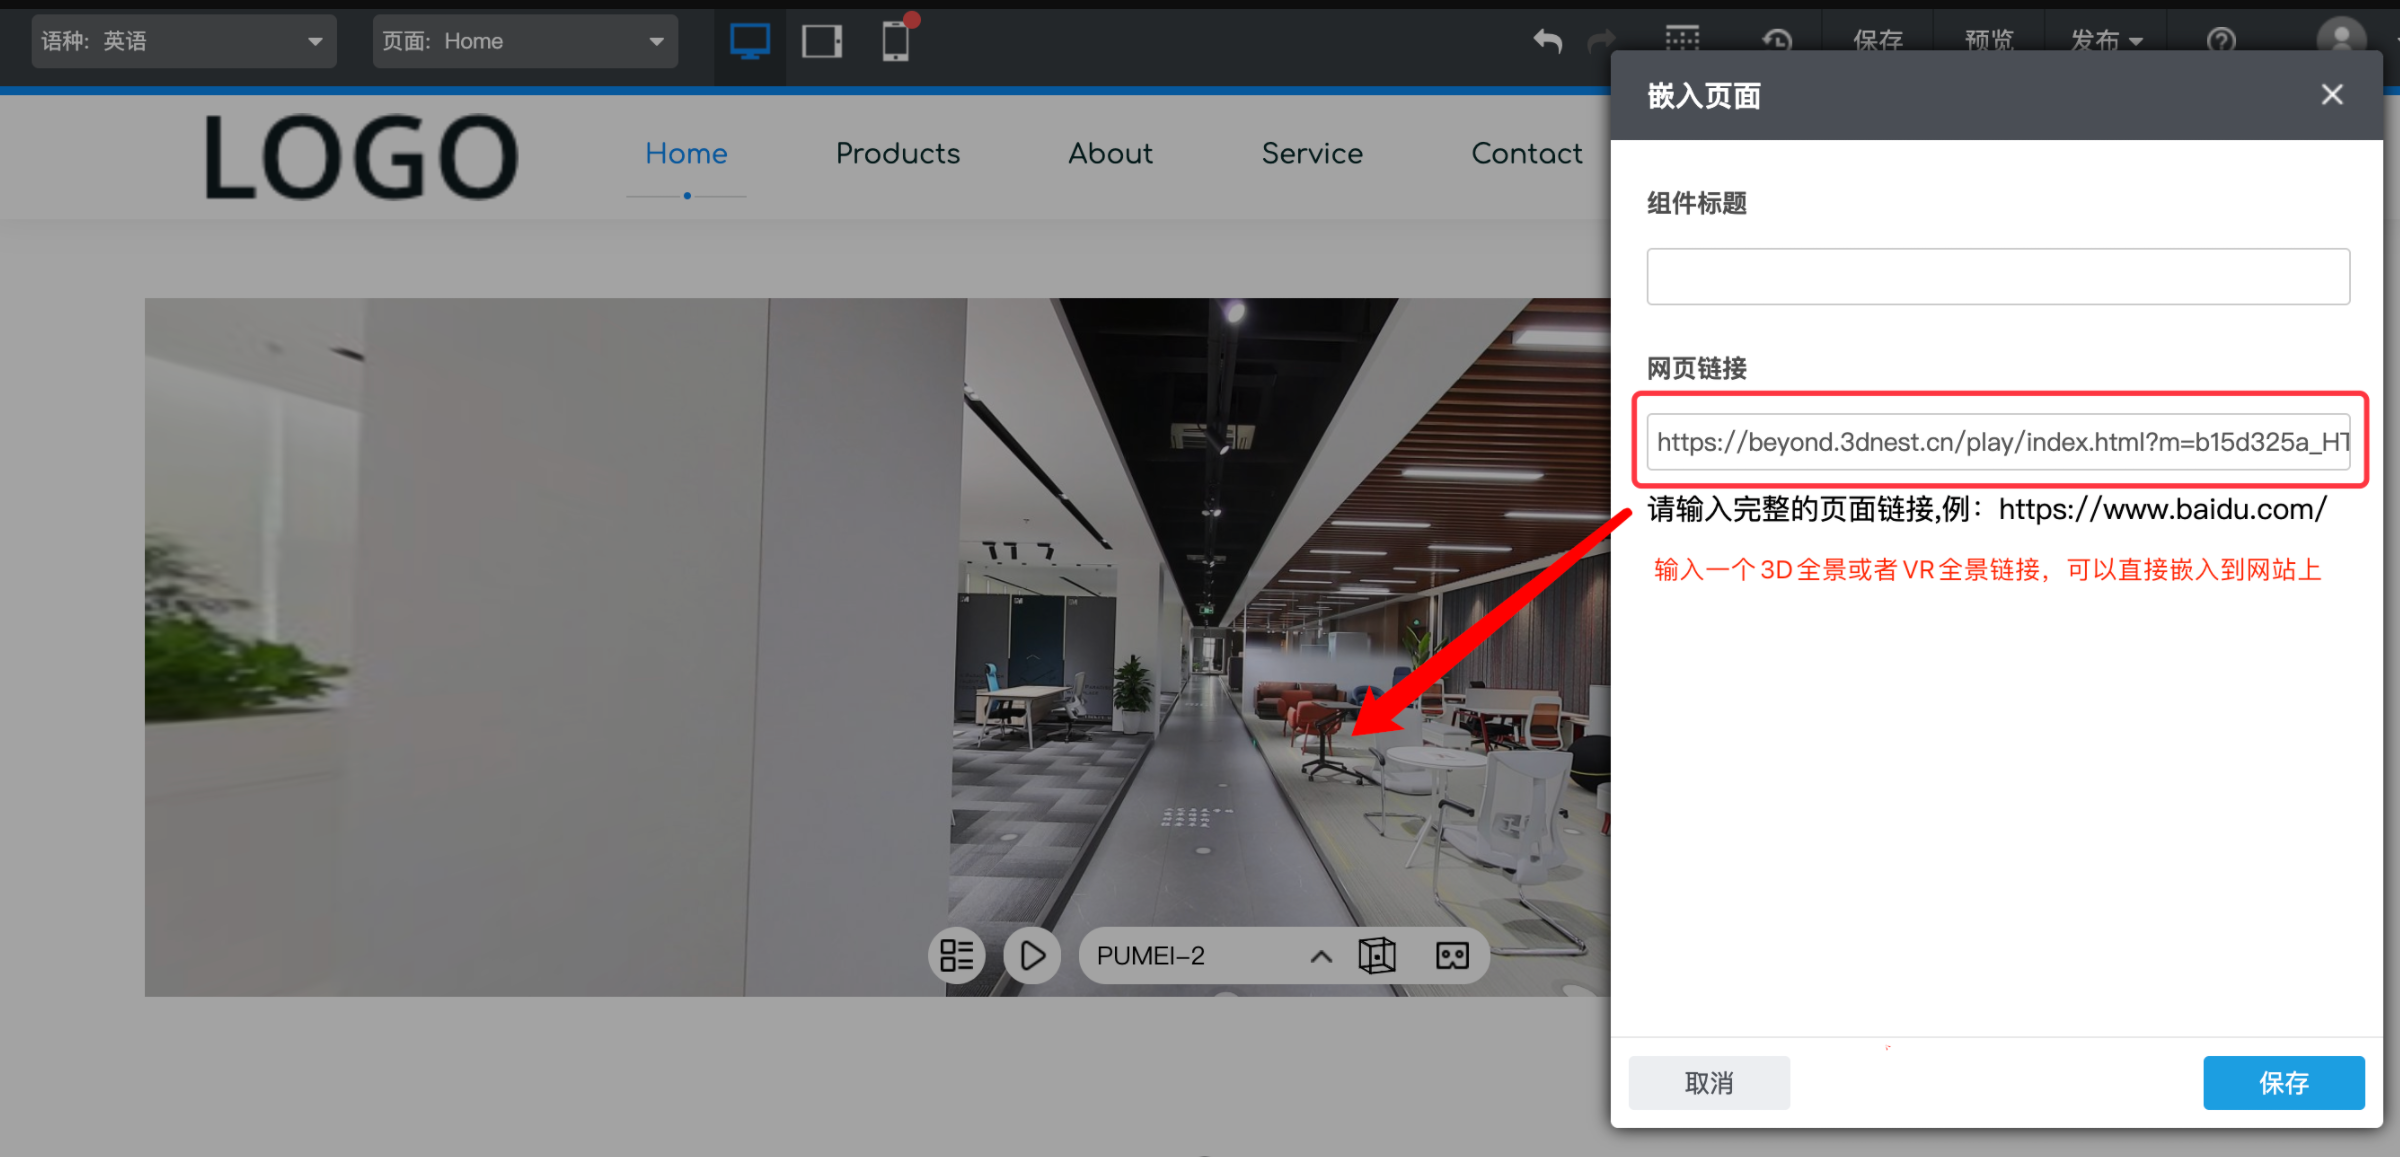This screenshot has height=1157, width=2400.
Task: Redo the last action
Action: click(1599, 41)
